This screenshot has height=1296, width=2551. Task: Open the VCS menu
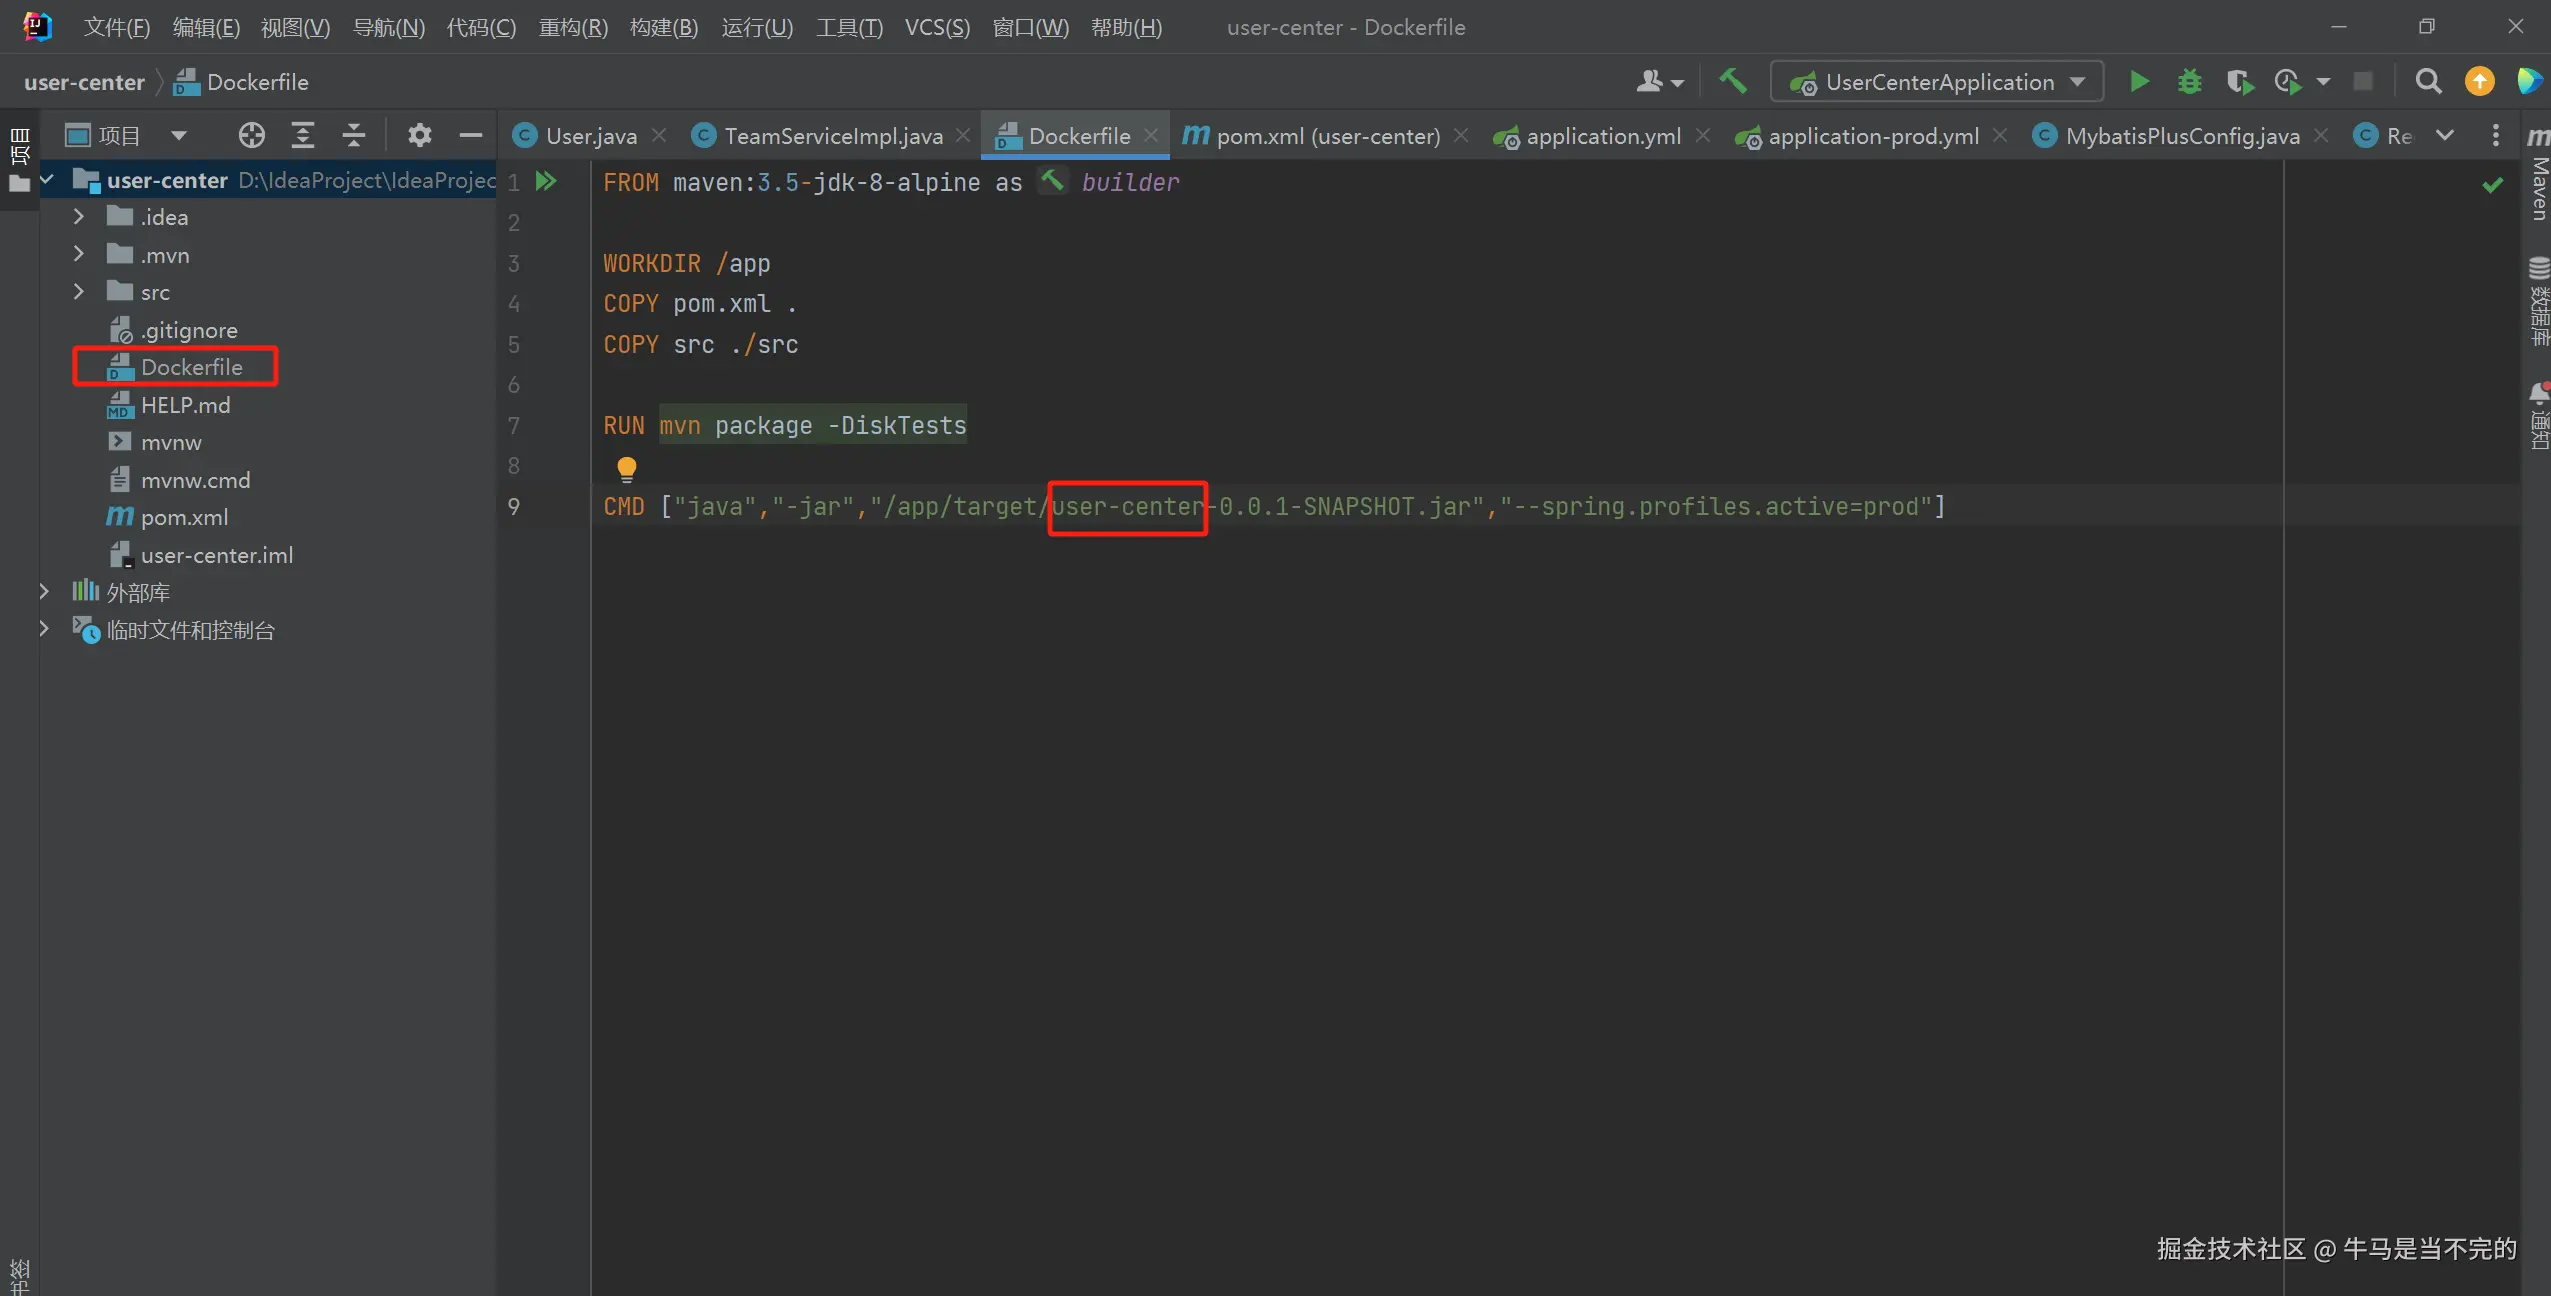[936, 27]
